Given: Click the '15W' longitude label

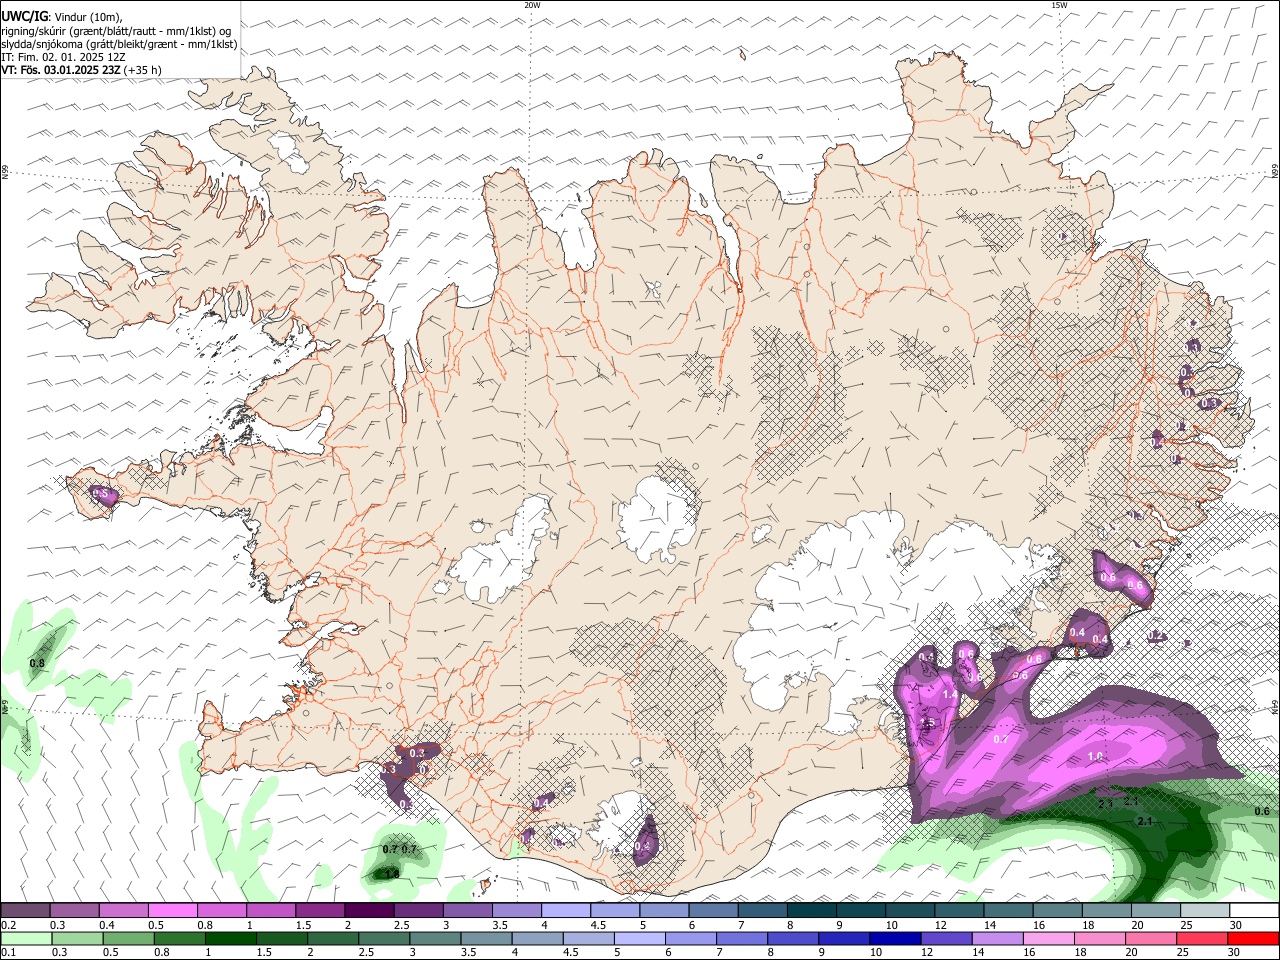Looking at the screenshot, I should pyautogui.click(x=1058, y=5).
